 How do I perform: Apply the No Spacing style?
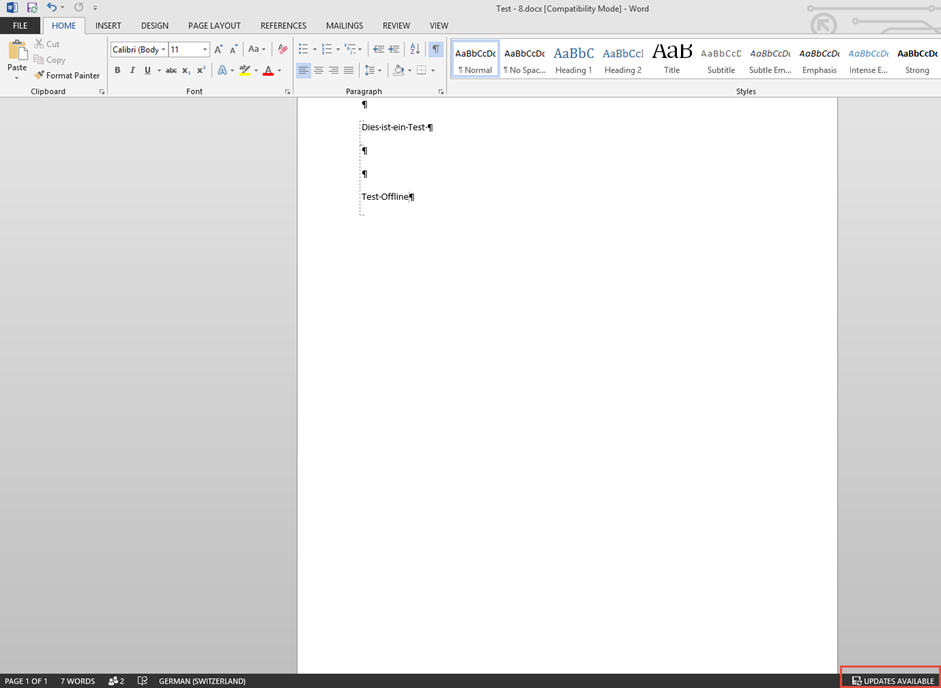(525, 59)
